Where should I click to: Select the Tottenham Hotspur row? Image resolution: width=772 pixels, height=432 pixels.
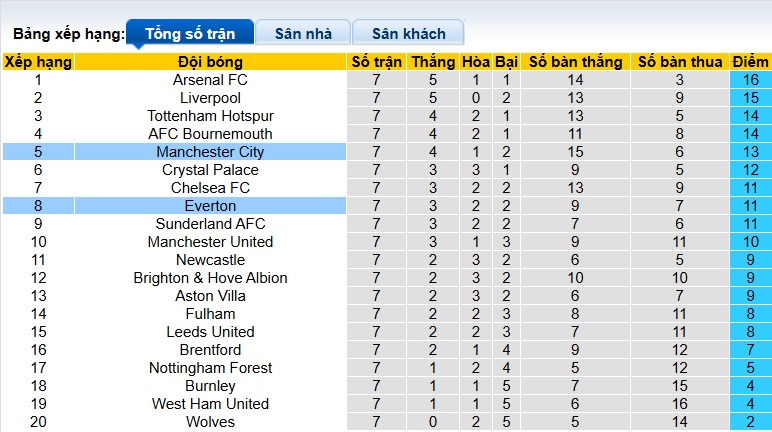[210, 116]
